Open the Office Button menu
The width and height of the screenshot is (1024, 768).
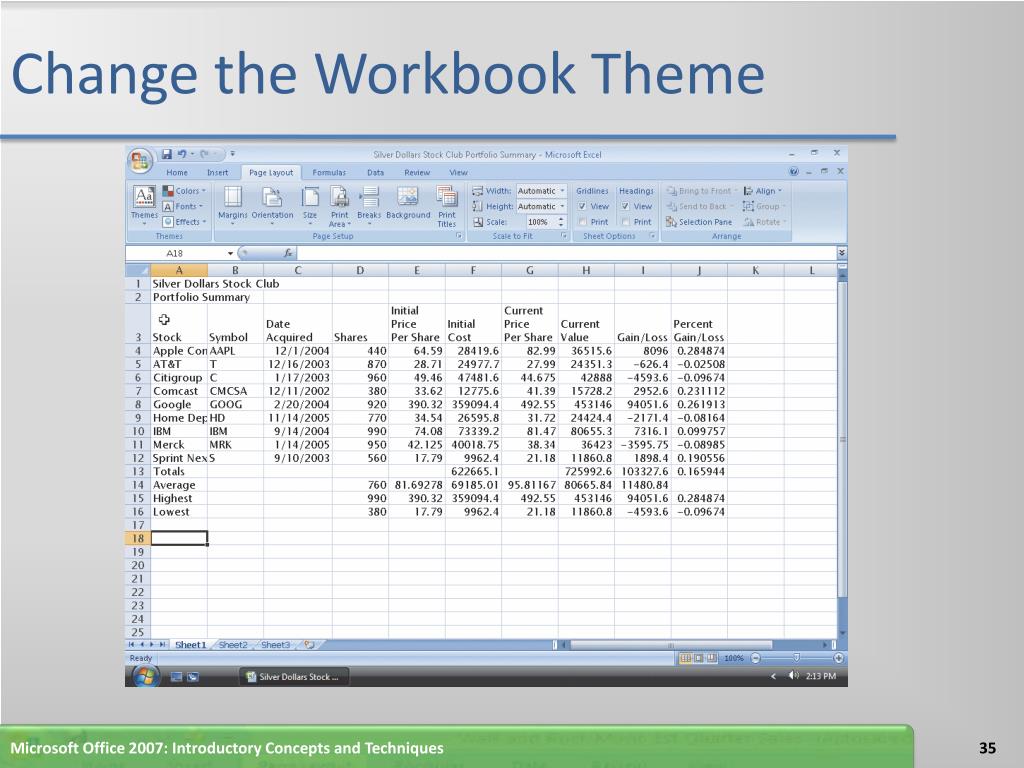tap(140, 161)
